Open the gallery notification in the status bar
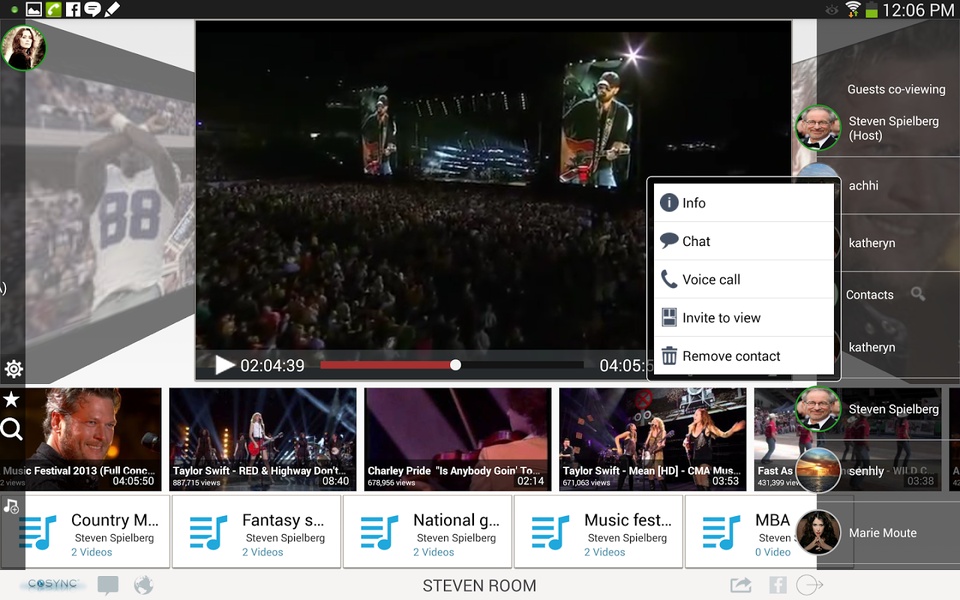Image resolution: width=960 pixels, height=600 pixels. [34, 9]
